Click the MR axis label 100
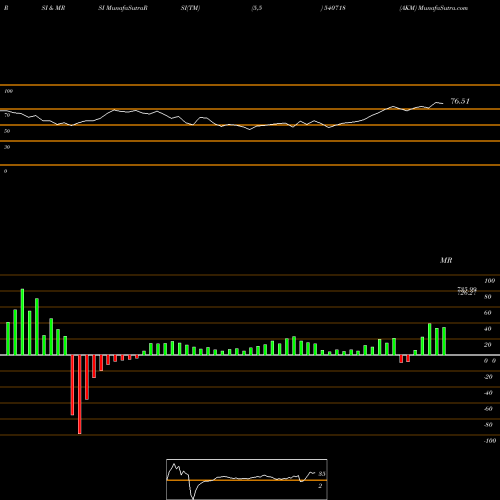The height and width of the screenshot is (500, 500). tap(489, 281)
